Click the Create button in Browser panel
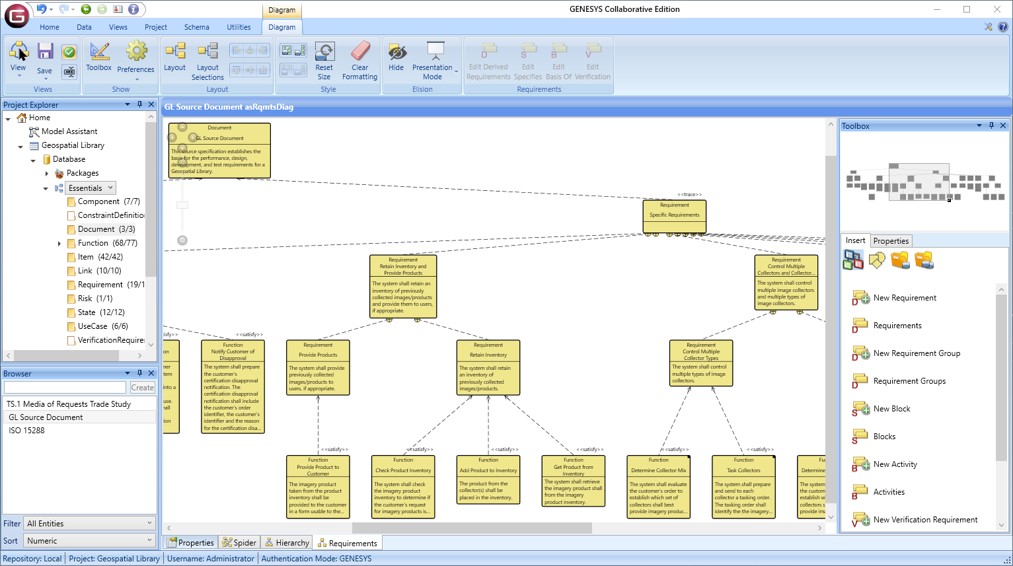The height and width of the screenshot is (566, 1013). (143, 387)
